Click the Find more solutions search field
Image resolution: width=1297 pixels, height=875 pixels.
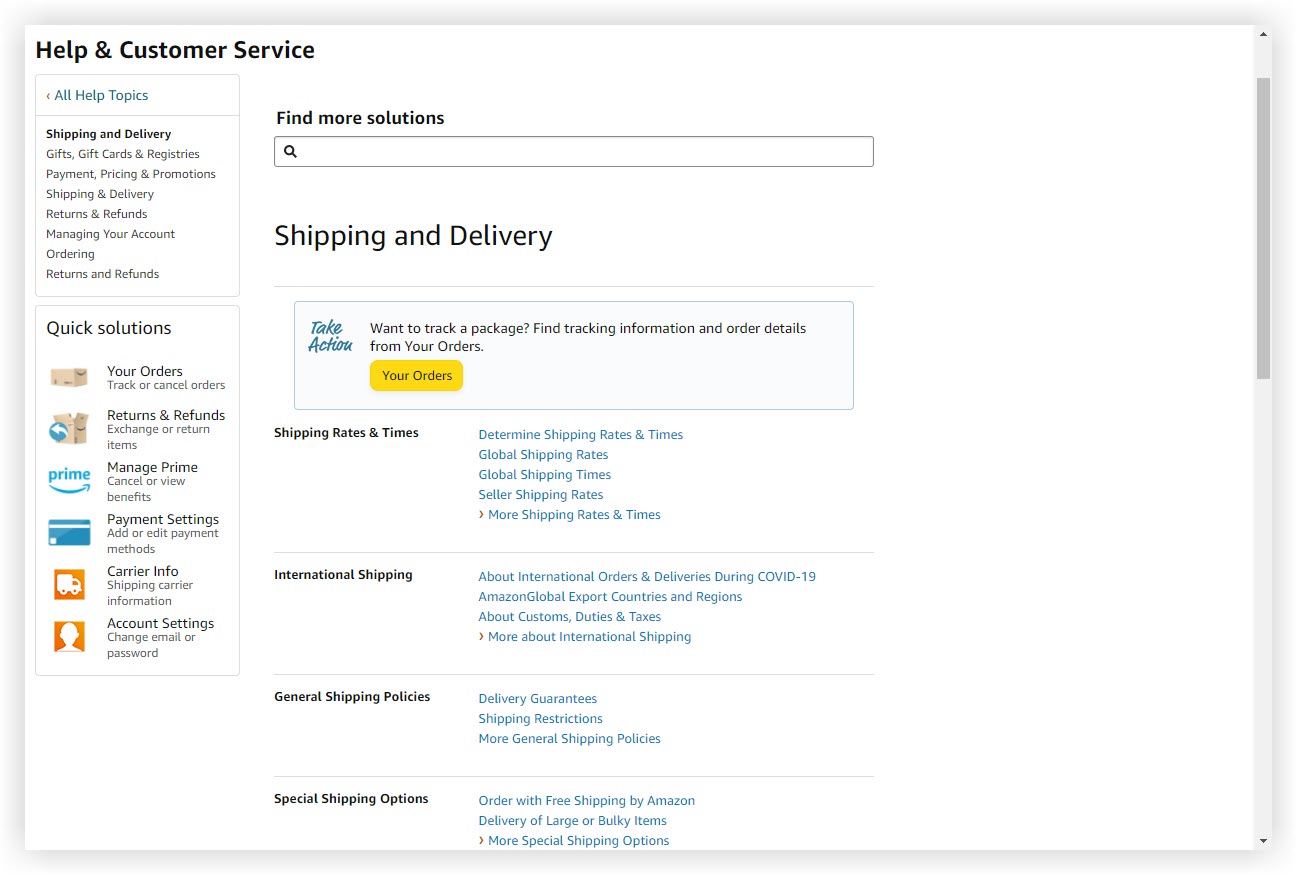click(x=585, y=152)
